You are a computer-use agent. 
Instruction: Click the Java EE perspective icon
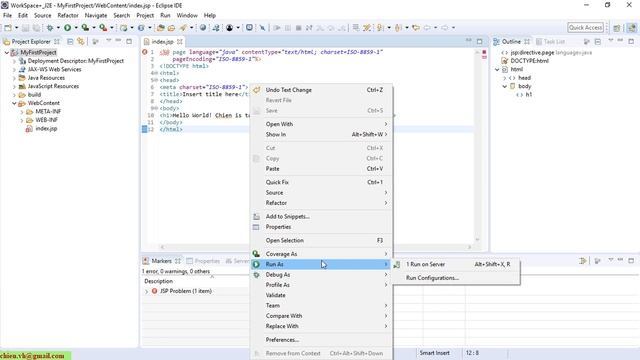[x=632, y=28]
